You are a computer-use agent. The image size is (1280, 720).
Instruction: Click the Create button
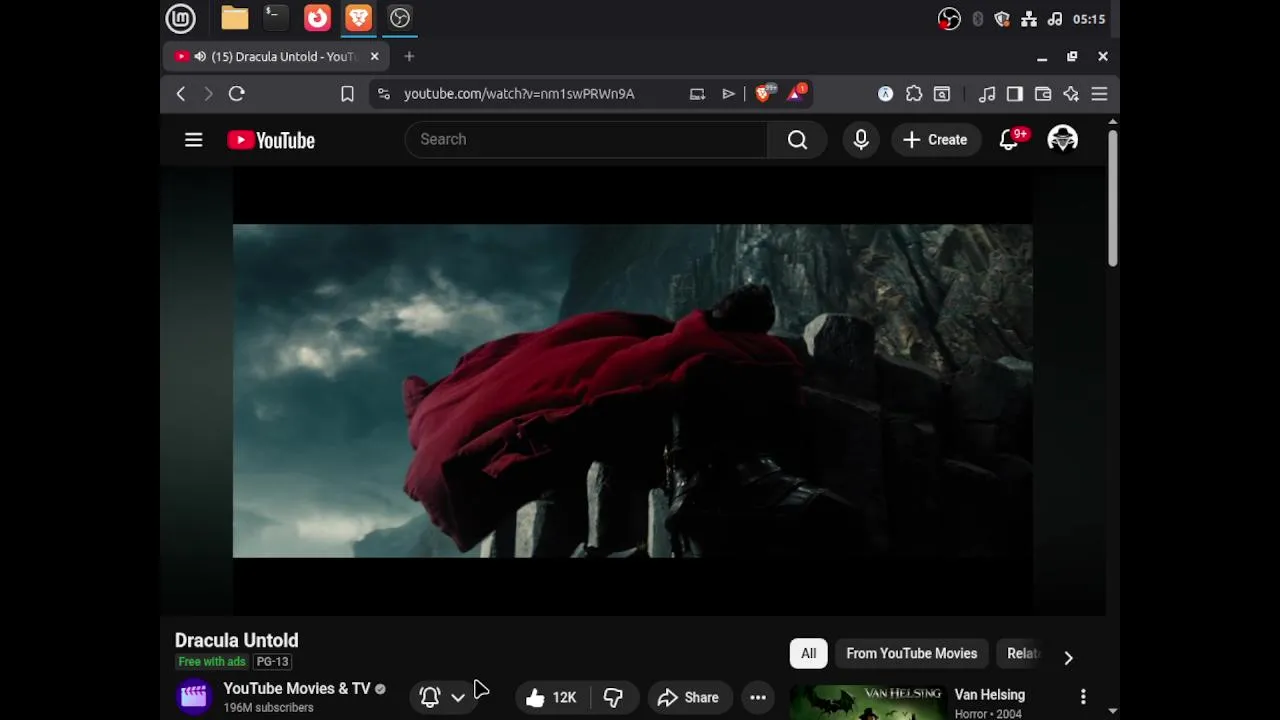(935, 140)
